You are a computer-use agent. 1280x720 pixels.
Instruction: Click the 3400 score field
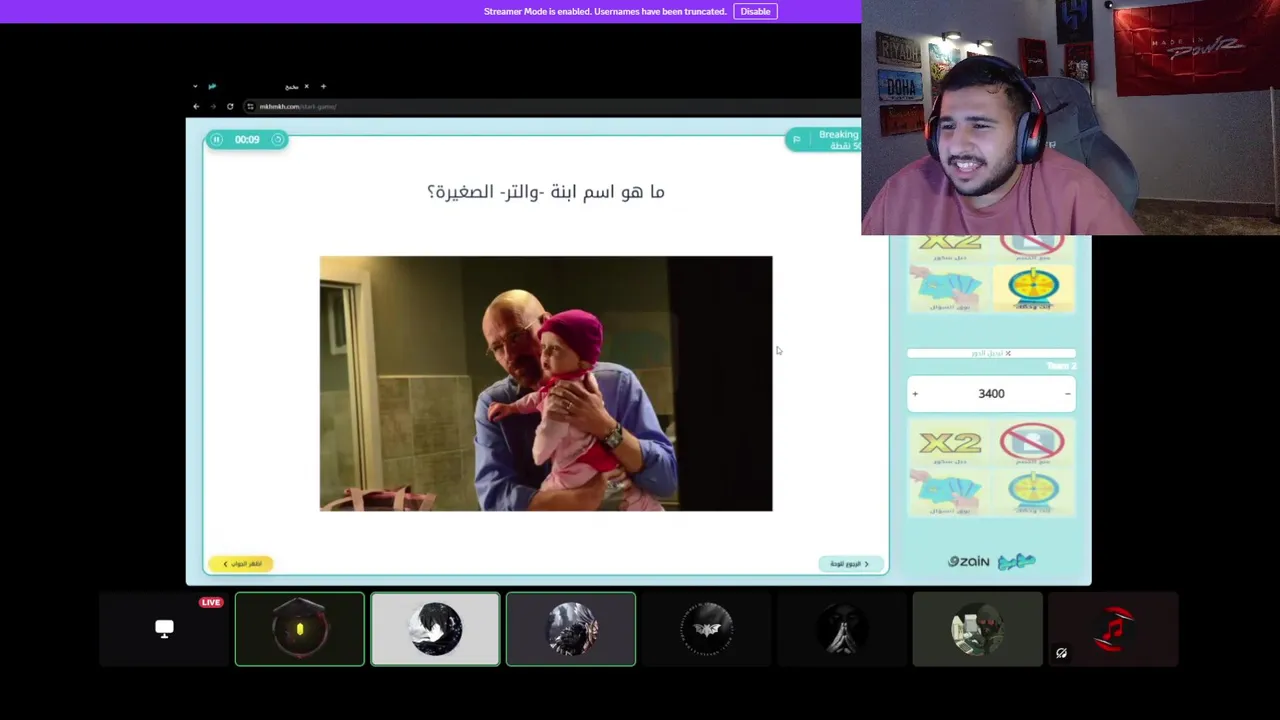point(991,394)
